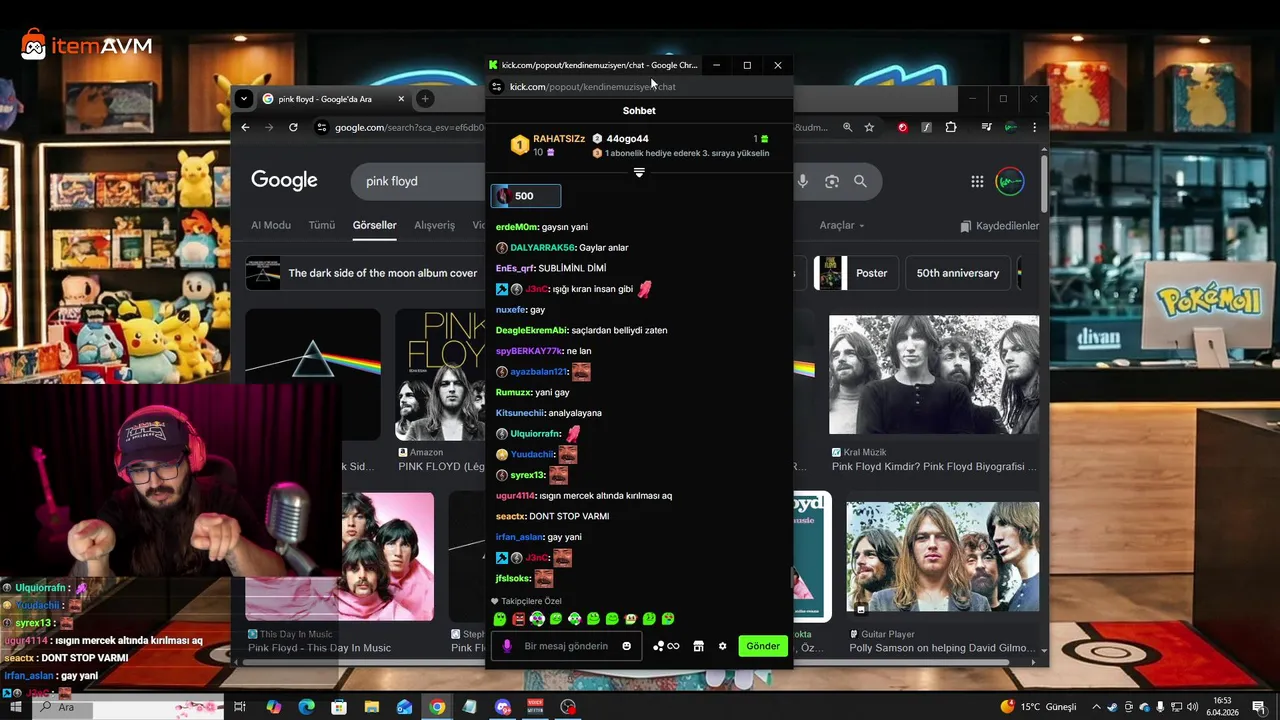Viewport: 1280px width, 720px height.
Task: Click username seactx in chat
Action: (510, 516)
